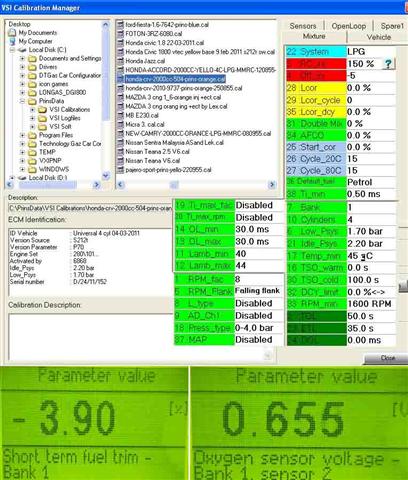Switch to the Sensors tab
The height and width of the screenshot is (480, 408).
(x=303, y=26)
